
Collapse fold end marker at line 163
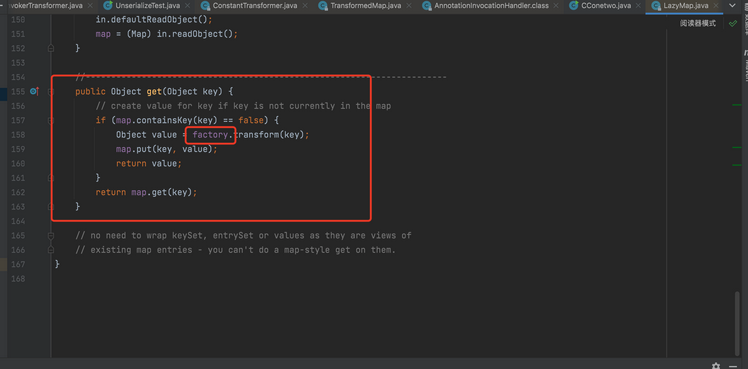[51, 206]
